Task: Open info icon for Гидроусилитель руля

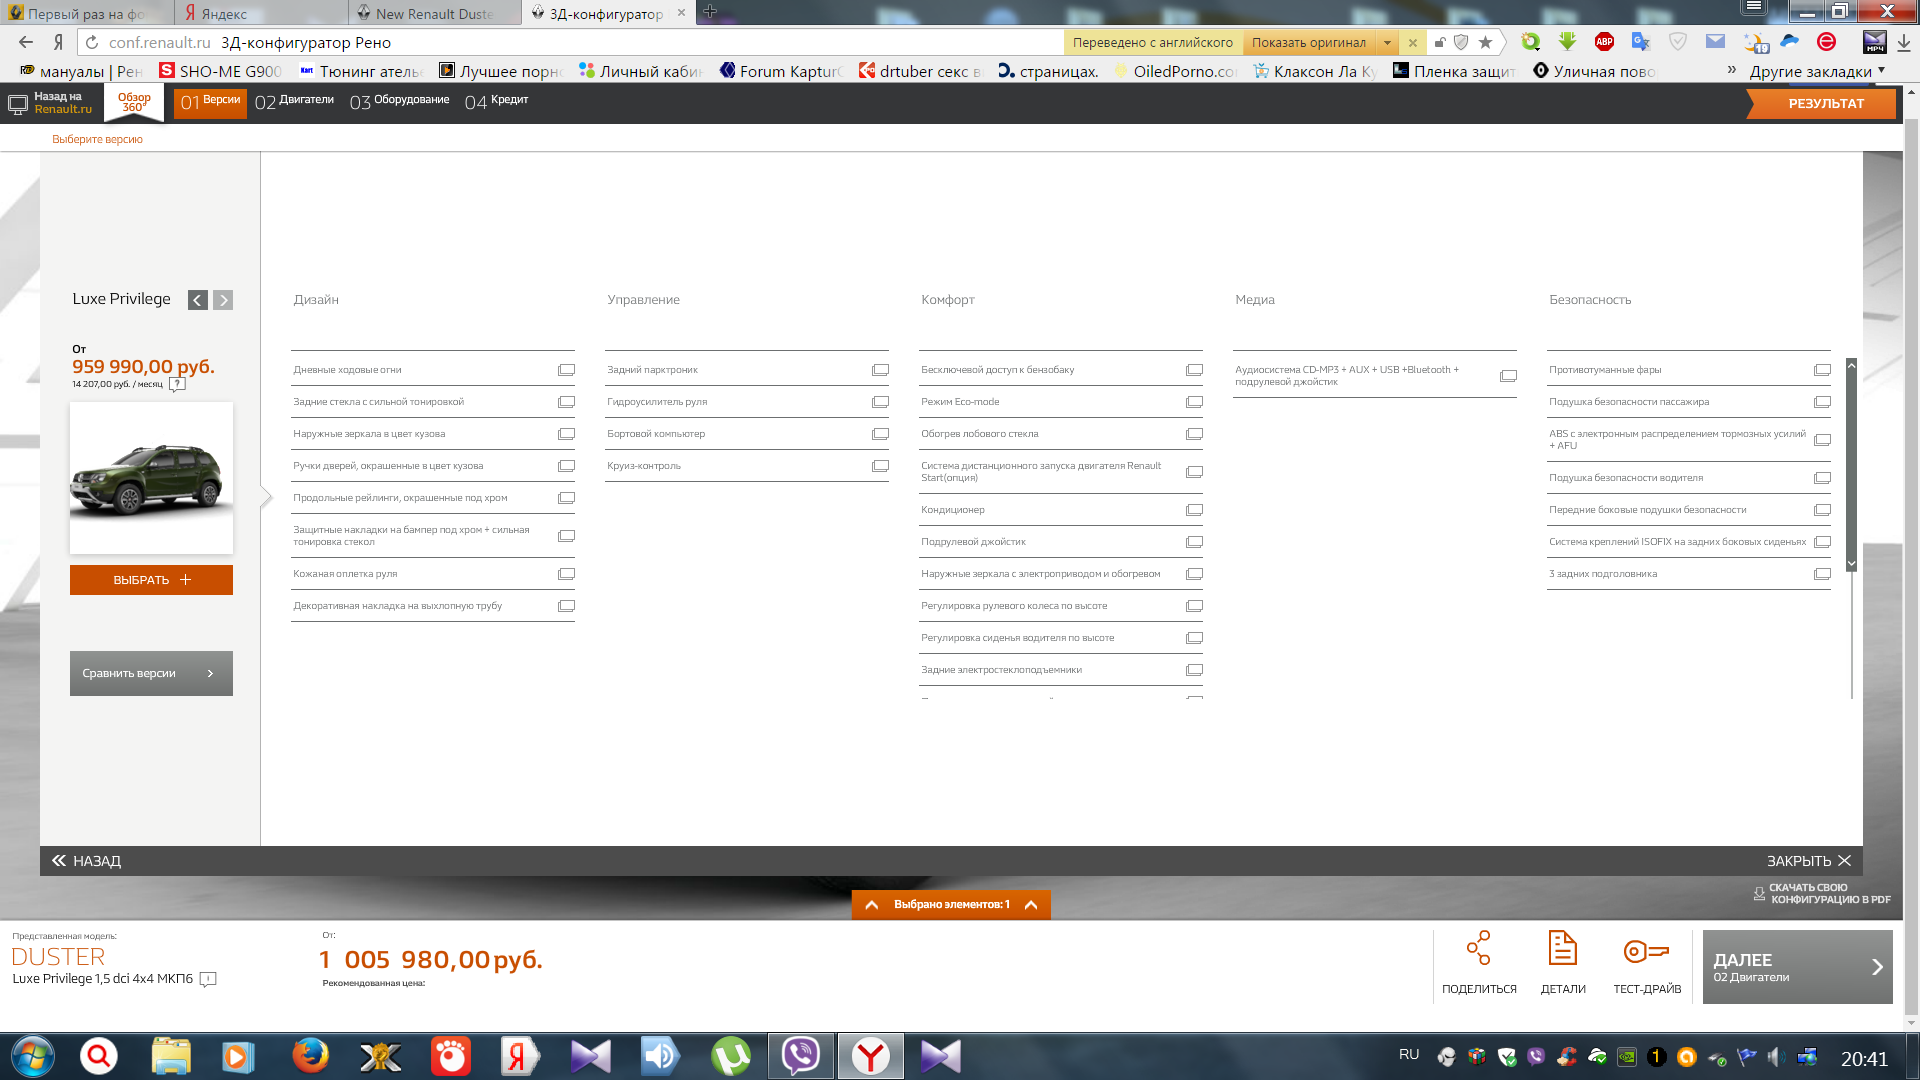Action: click(880, 402)
